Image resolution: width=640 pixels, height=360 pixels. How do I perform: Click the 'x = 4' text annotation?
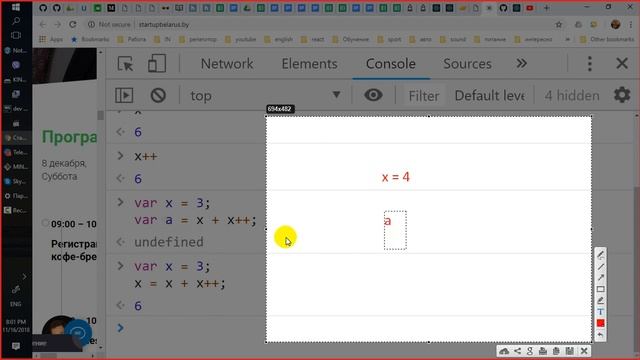396,177
